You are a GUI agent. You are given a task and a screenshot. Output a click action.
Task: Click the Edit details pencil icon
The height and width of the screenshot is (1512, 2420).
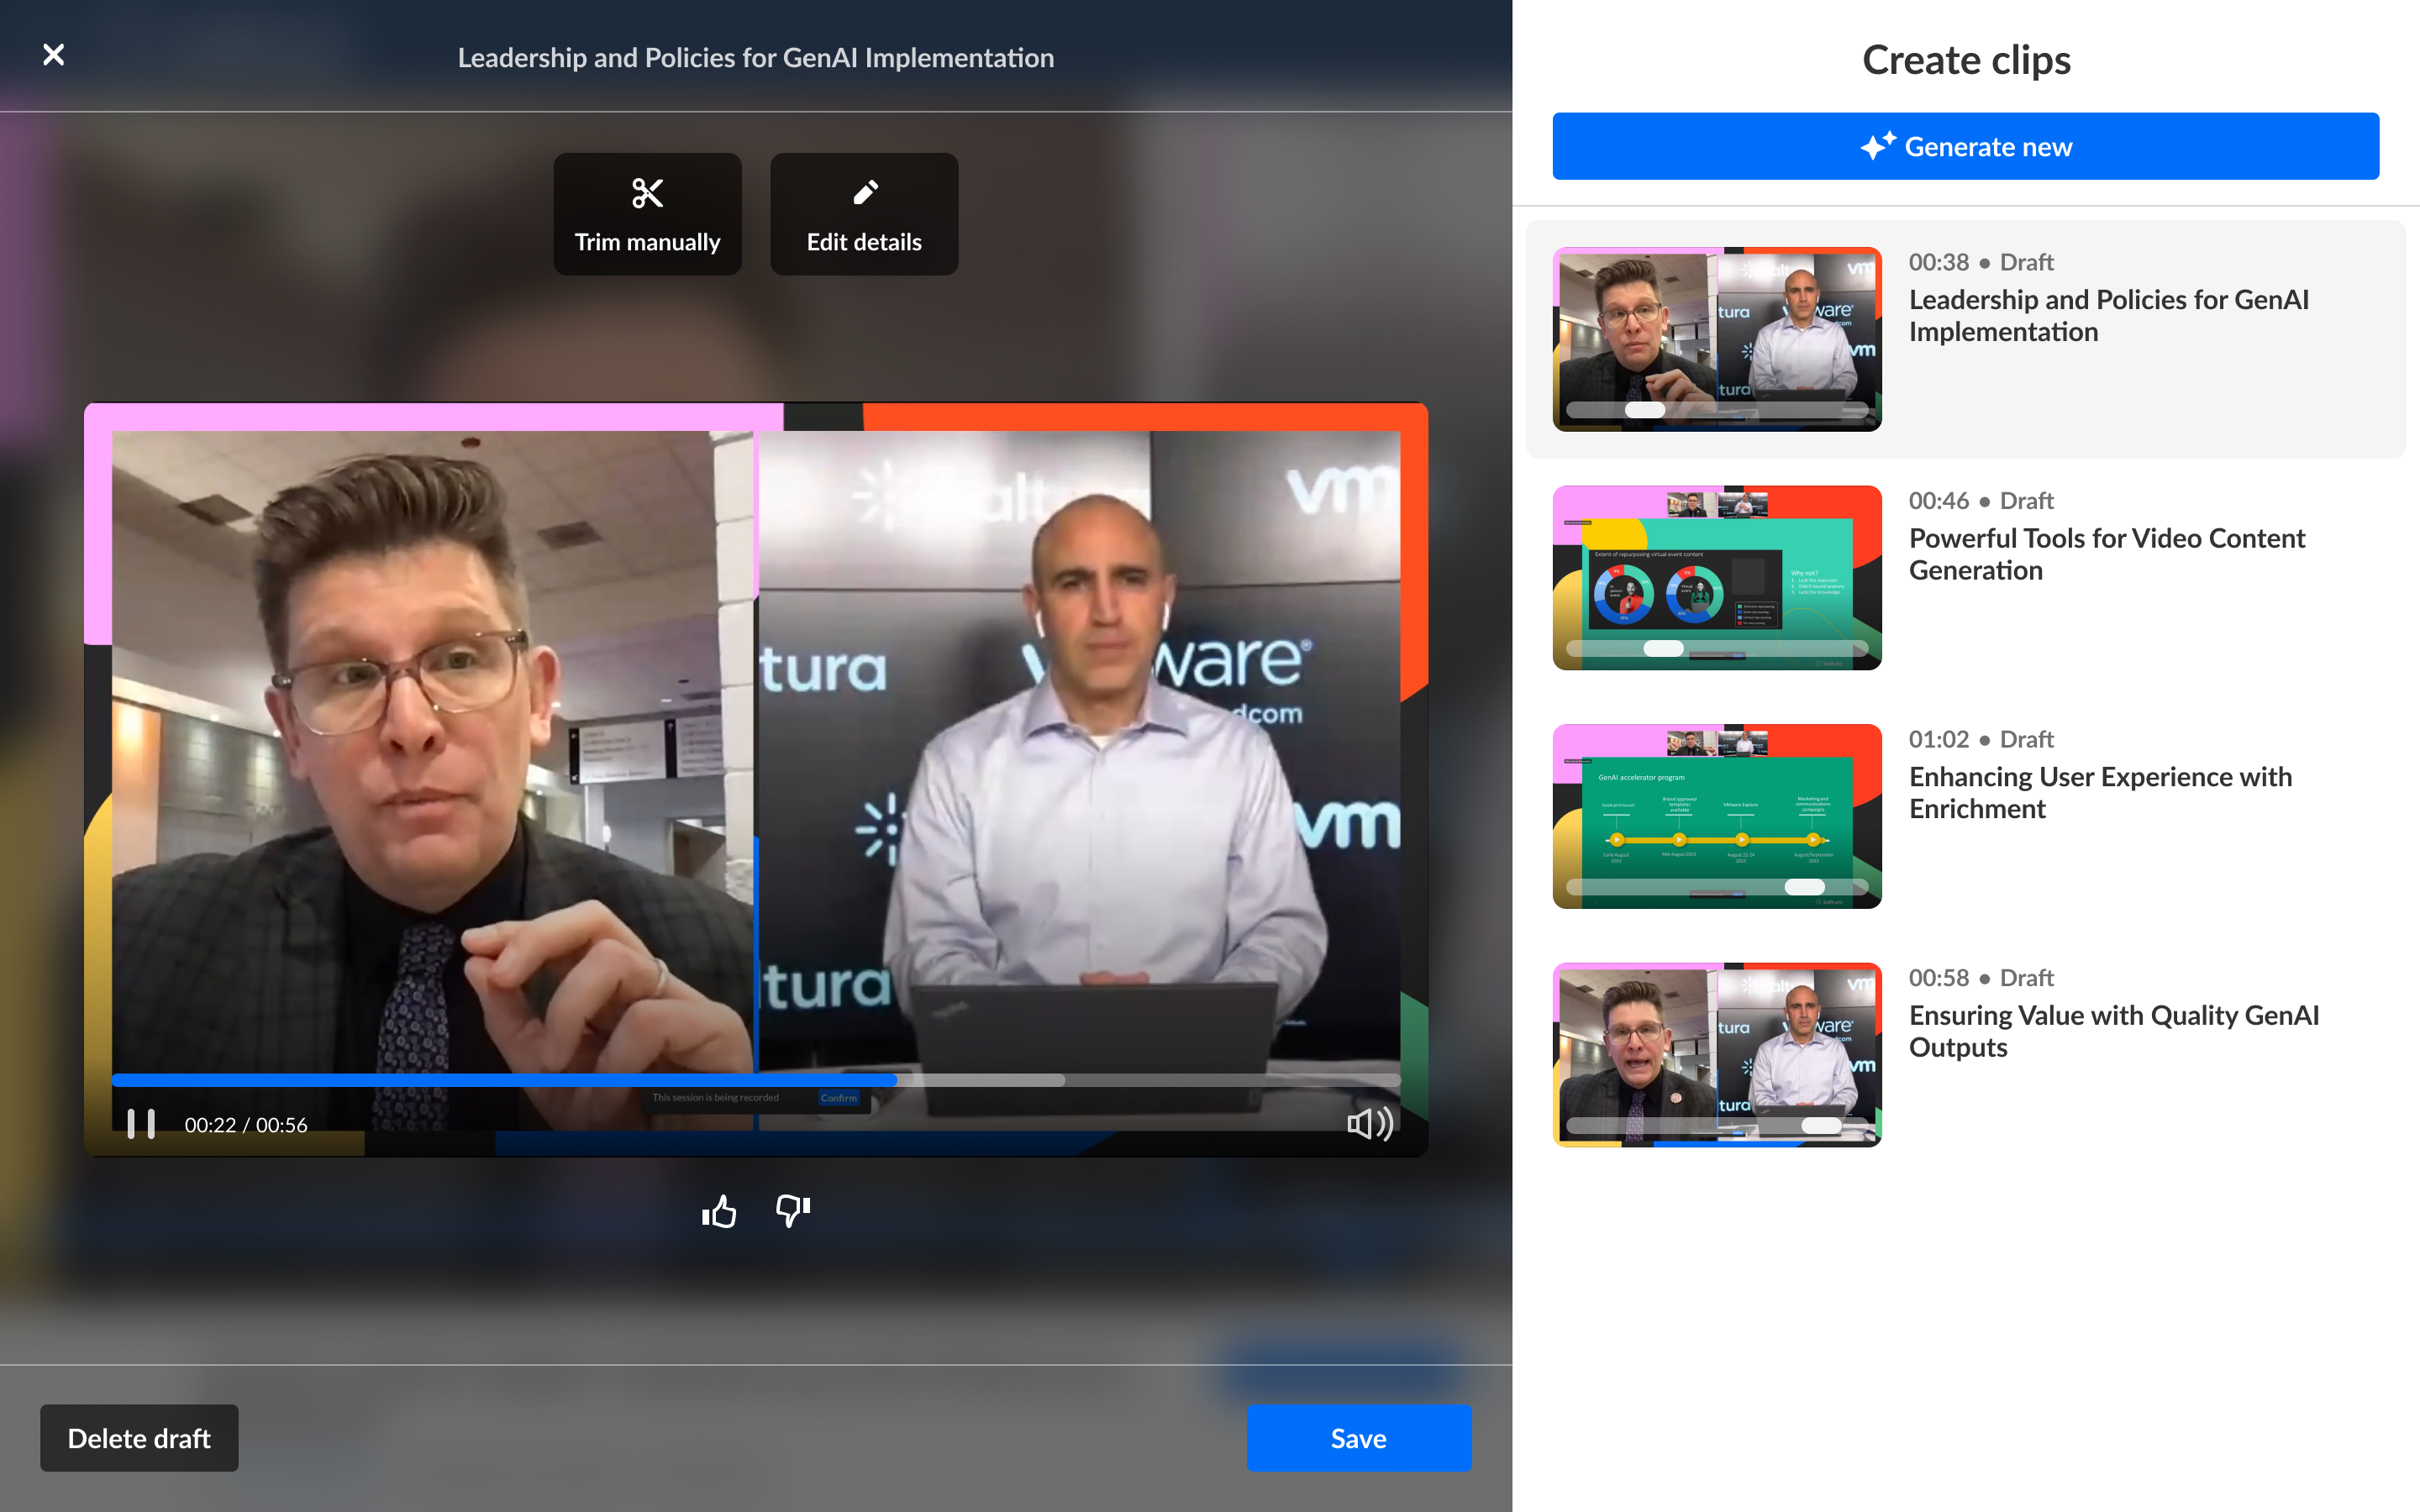(865, 192)
